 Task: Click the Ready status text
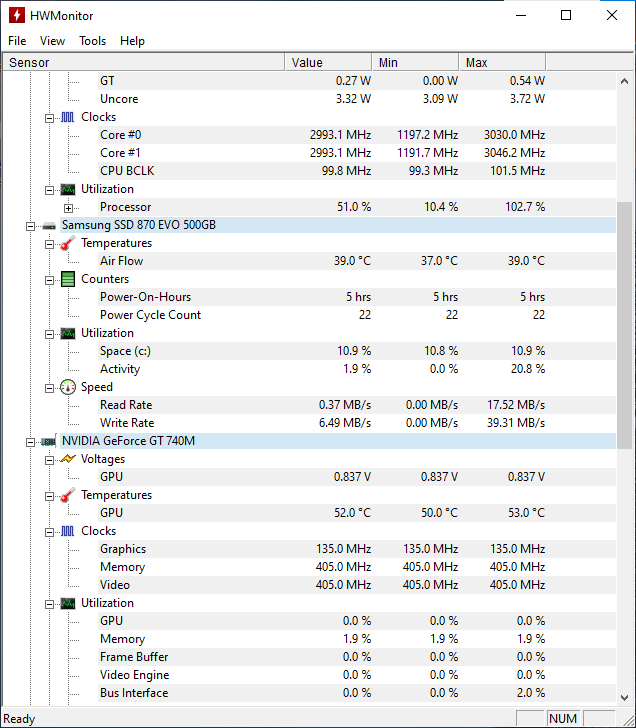(19, 719)
